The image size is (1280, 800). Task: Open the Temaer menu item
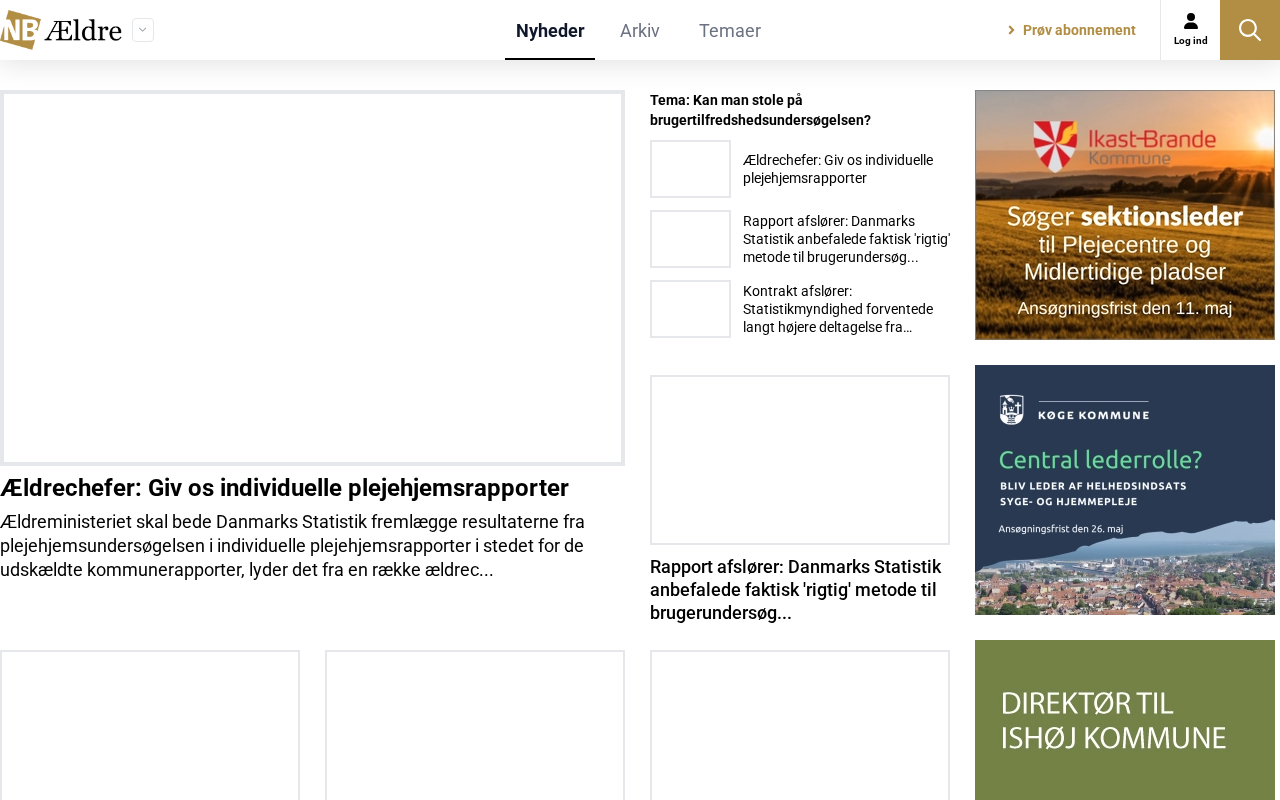coord(730,30)
